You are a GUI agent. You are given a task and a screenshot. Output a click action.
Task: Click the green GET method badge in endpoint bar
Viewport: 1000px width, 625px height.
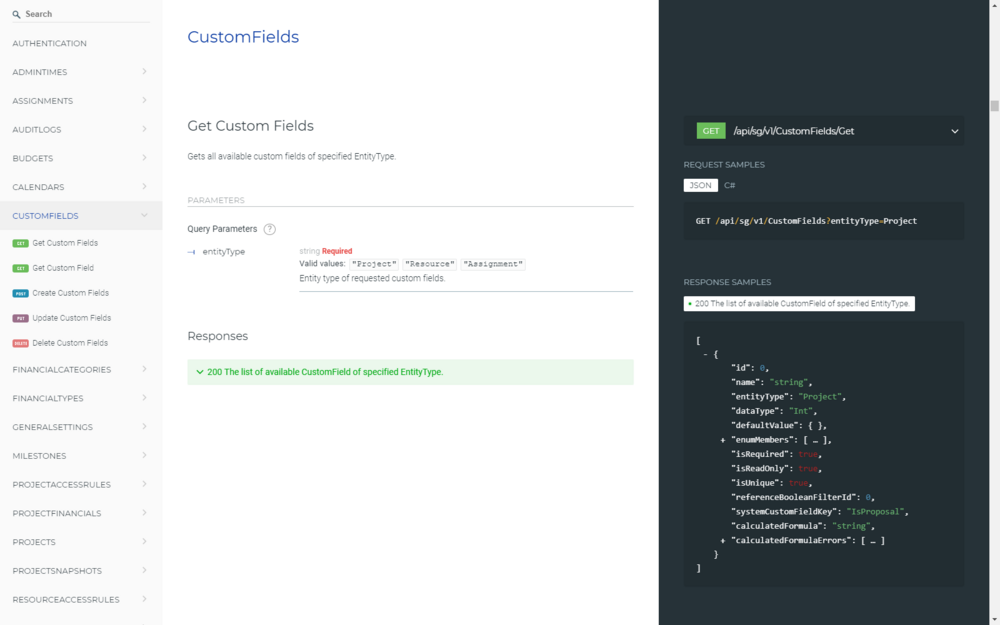coord(711,131)
